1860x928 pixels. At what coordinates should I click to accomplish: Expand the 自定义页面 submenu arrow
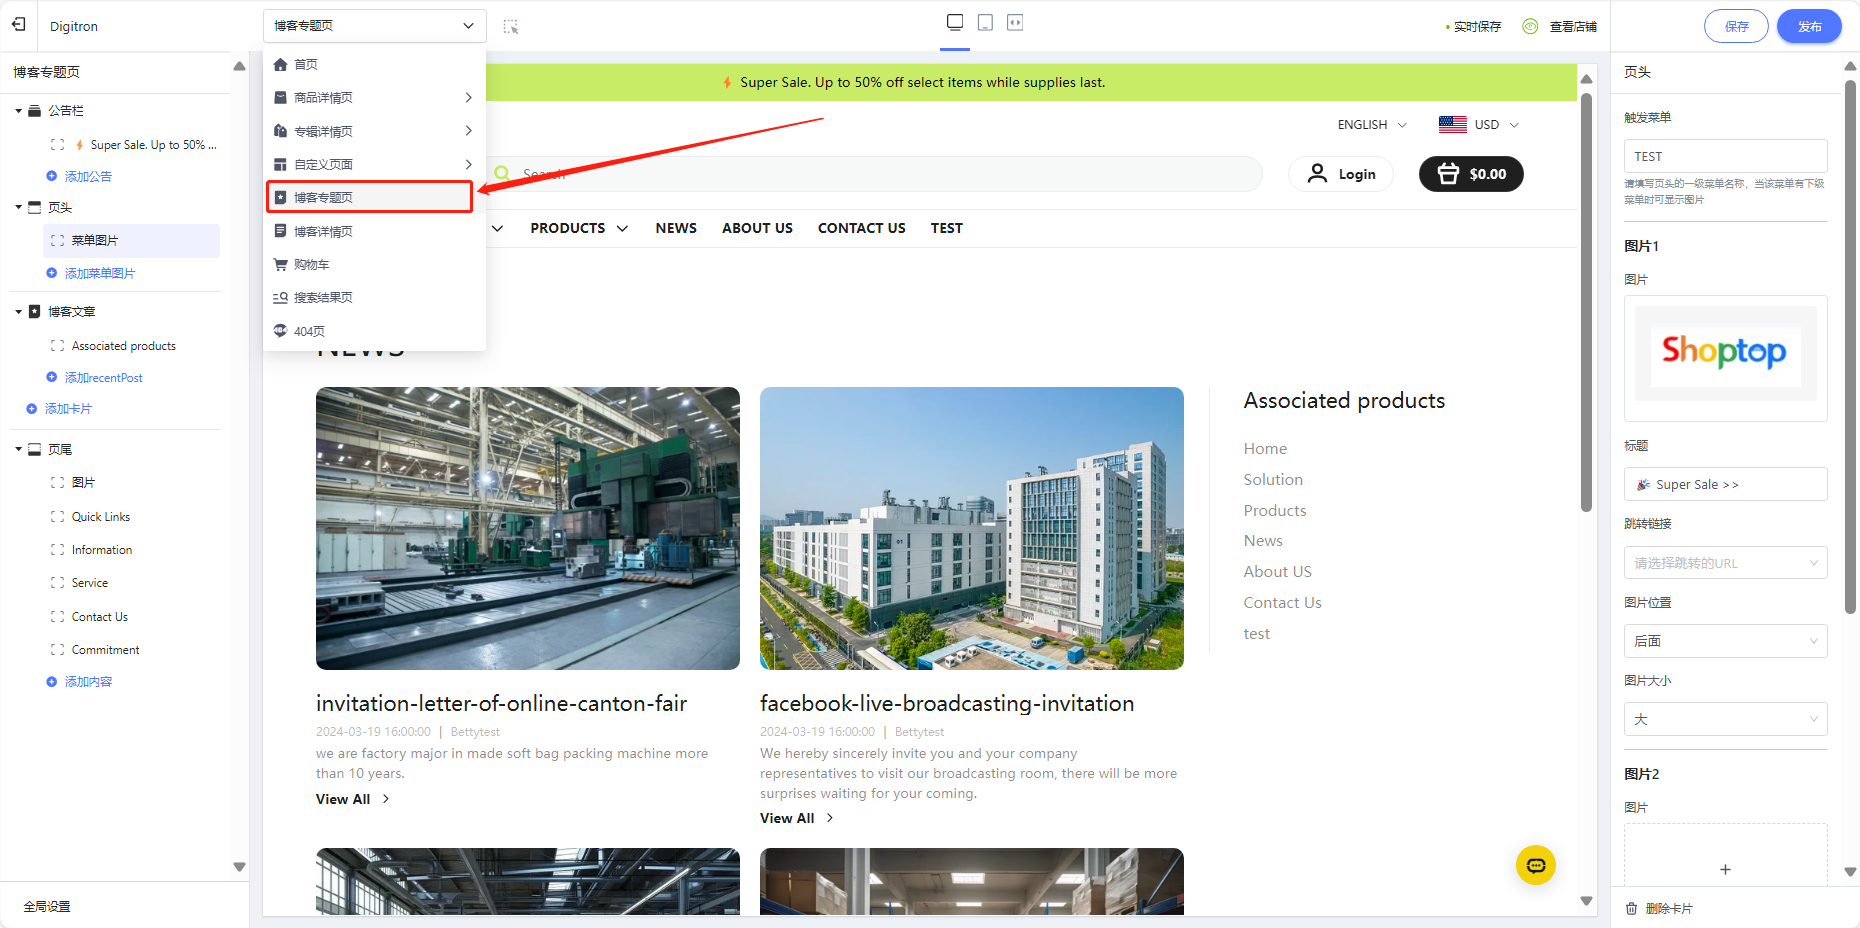[468, 164]
